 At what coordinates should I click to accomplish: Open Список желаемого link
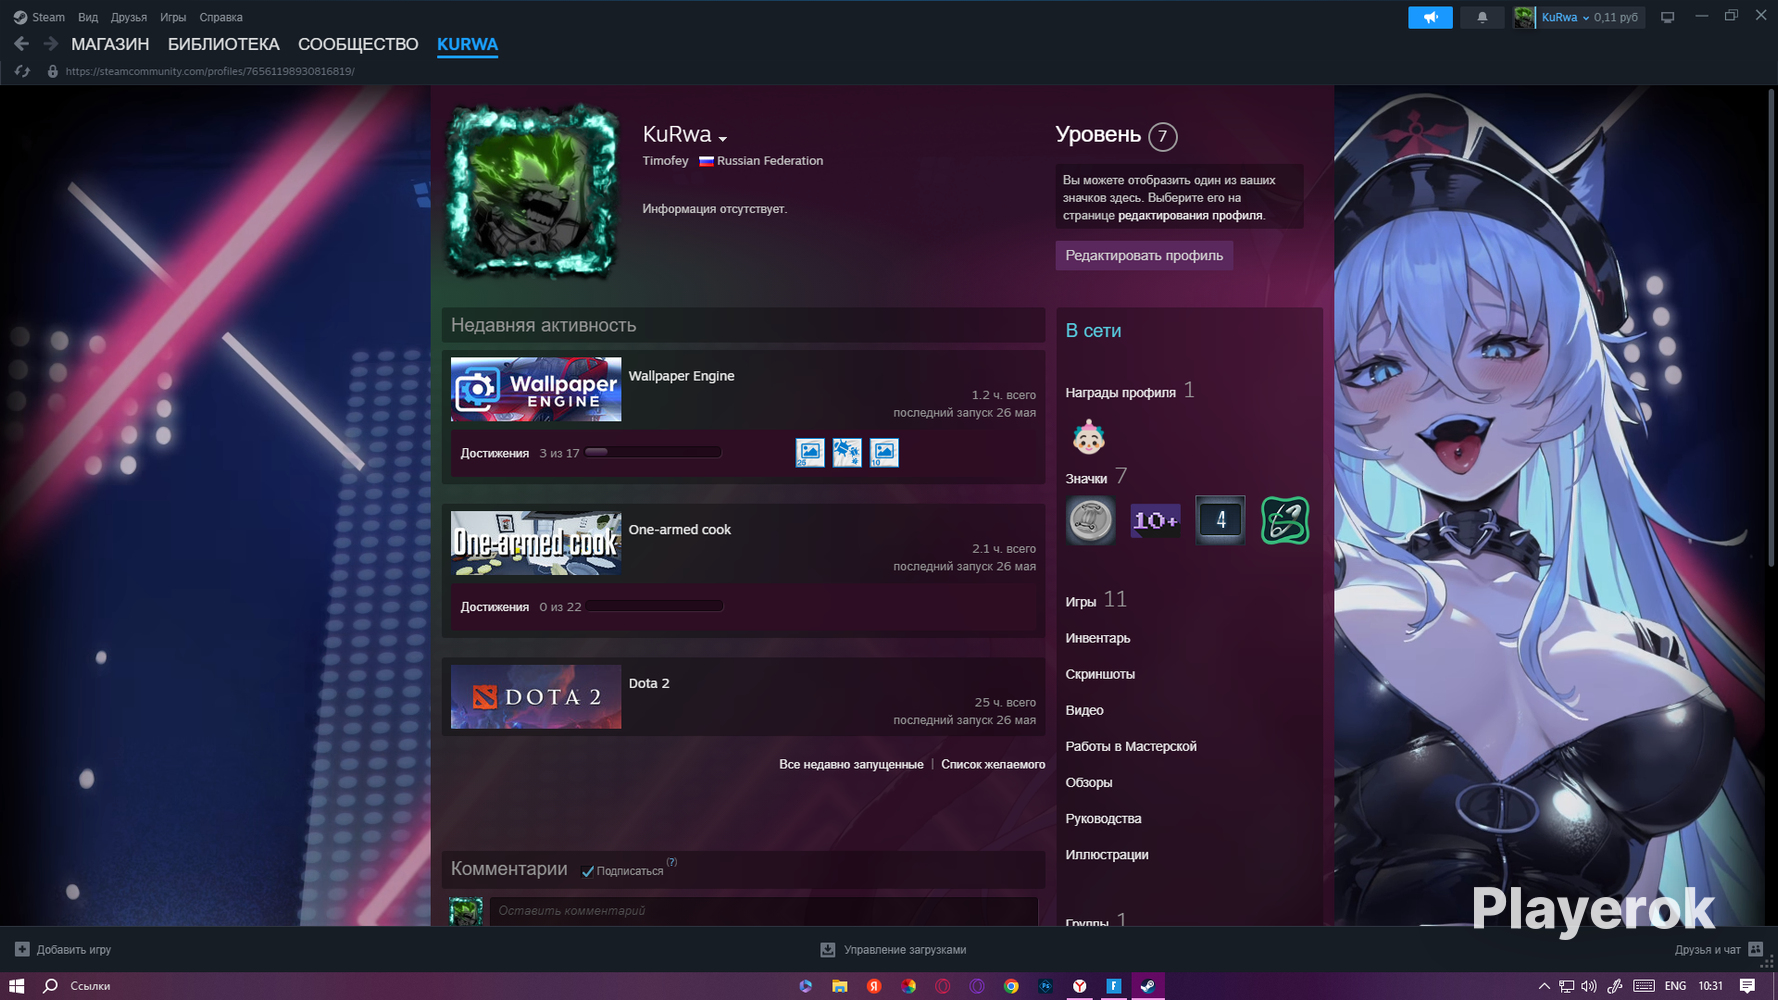(993, 764)
